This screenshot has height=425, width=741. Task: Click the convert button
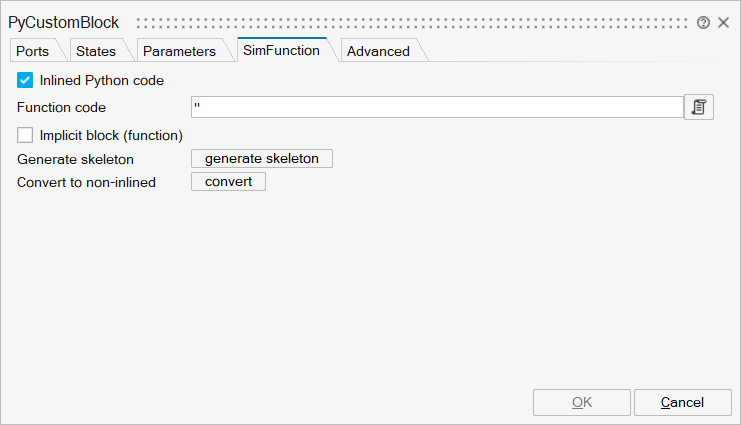pyautogui.click(x=228, y=181)
